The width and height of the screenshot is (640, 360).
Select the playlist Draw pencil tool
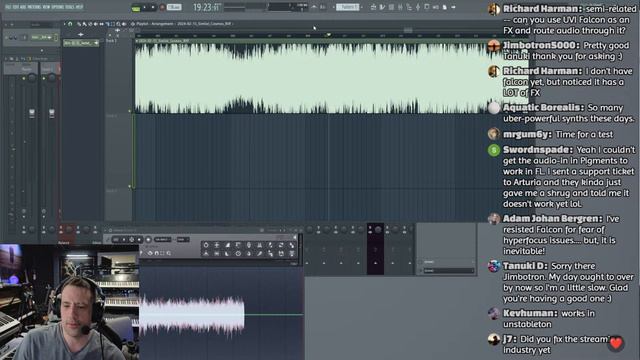[x=79, y=24]
